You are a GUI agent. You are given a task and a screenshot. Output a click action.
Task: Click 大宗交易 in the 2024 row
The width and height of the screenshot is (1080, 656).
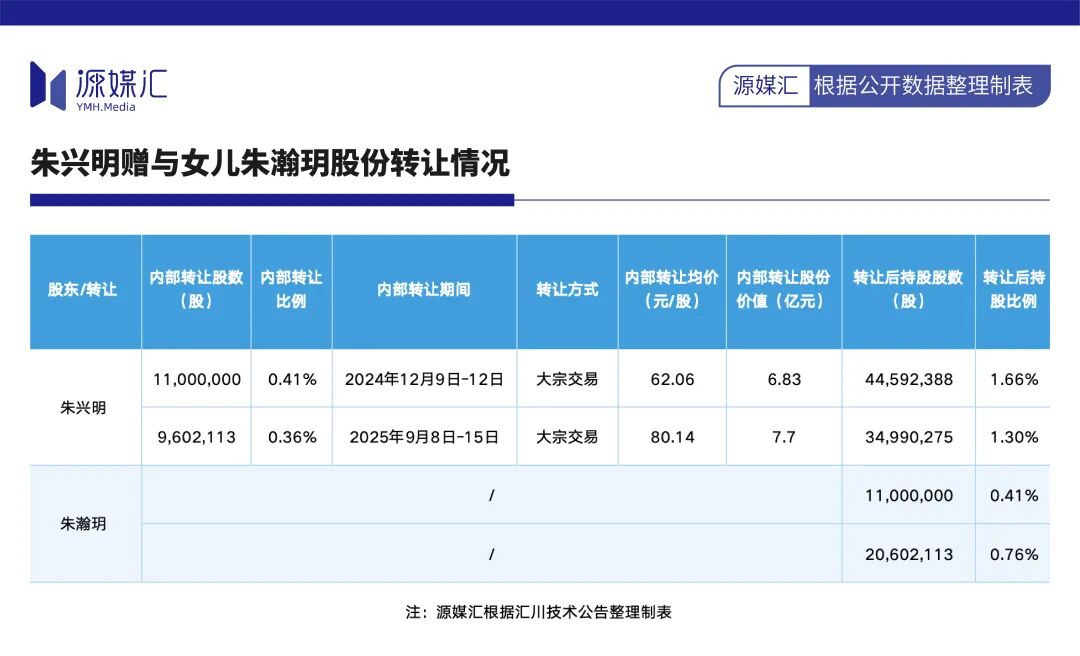[568, 379]
